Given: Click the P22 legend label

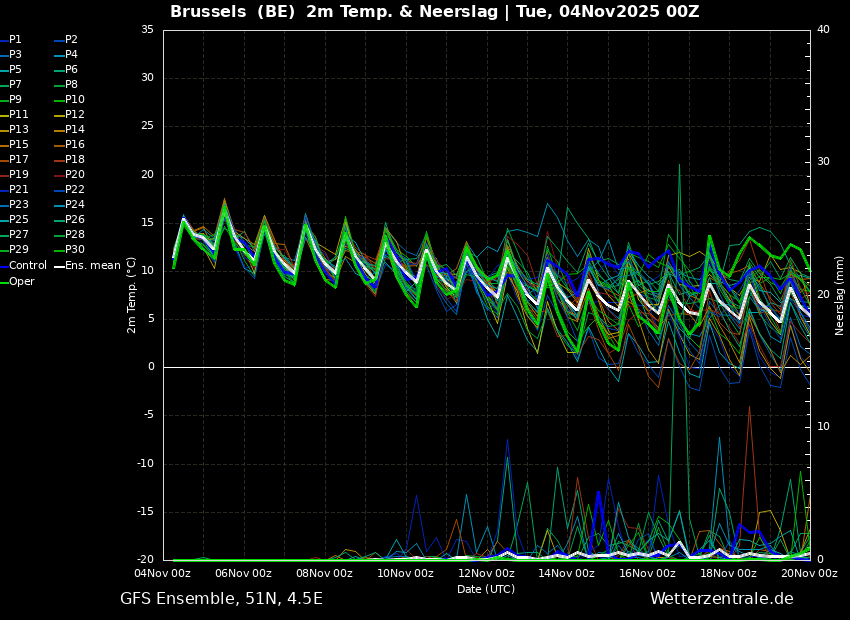Looking at the screenshot, I should click(75, 190).
